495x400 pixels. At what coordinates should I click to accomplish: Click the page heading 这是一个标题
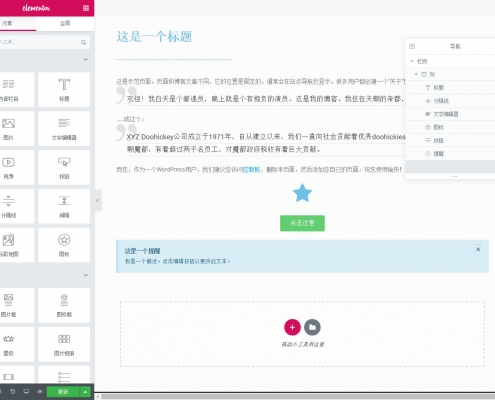point(154,36)
